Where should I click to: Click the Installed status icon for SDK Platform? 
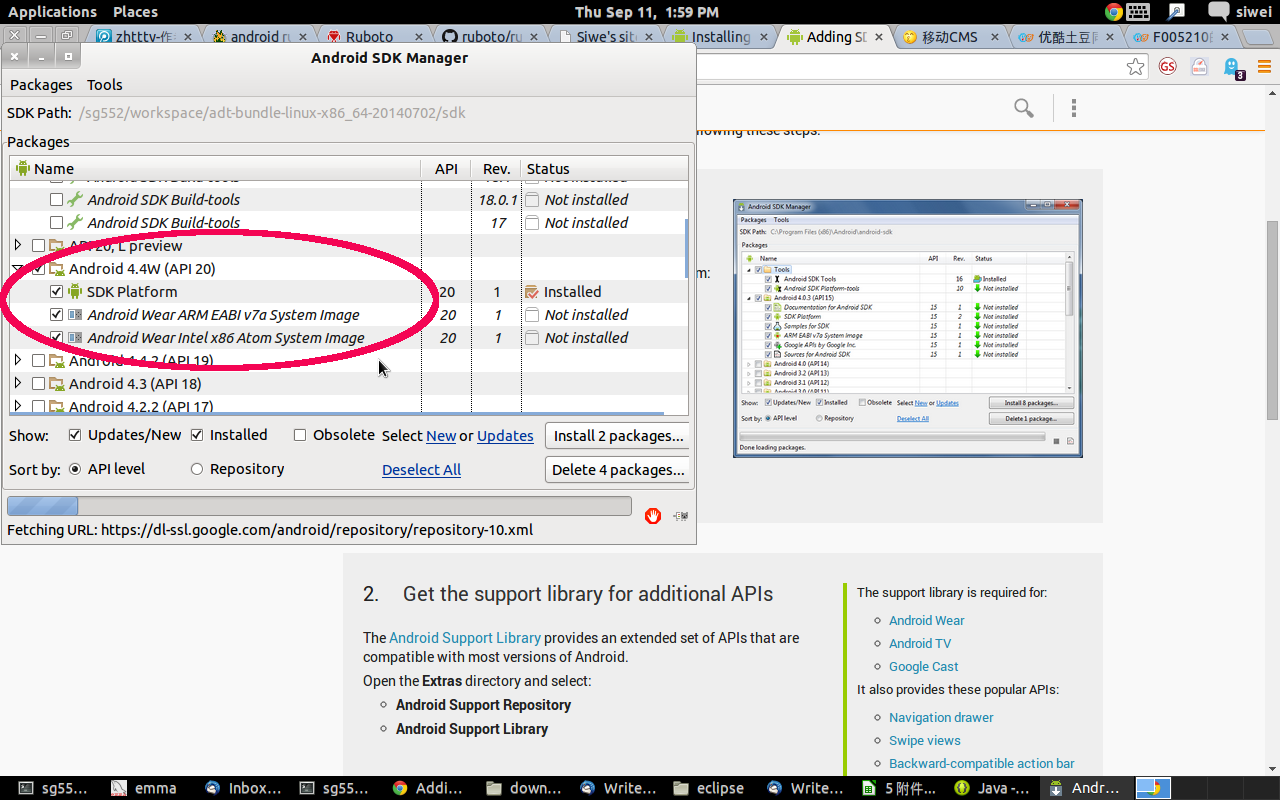tap(532, 292)
